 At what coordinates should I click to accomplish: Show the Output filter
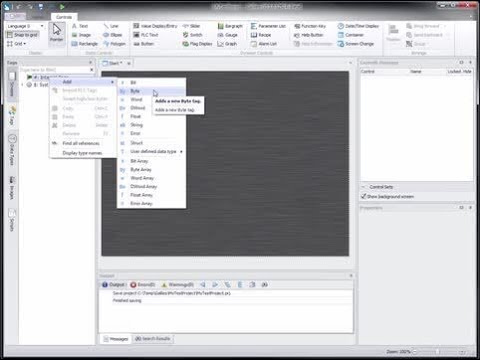tap(113, 285)
